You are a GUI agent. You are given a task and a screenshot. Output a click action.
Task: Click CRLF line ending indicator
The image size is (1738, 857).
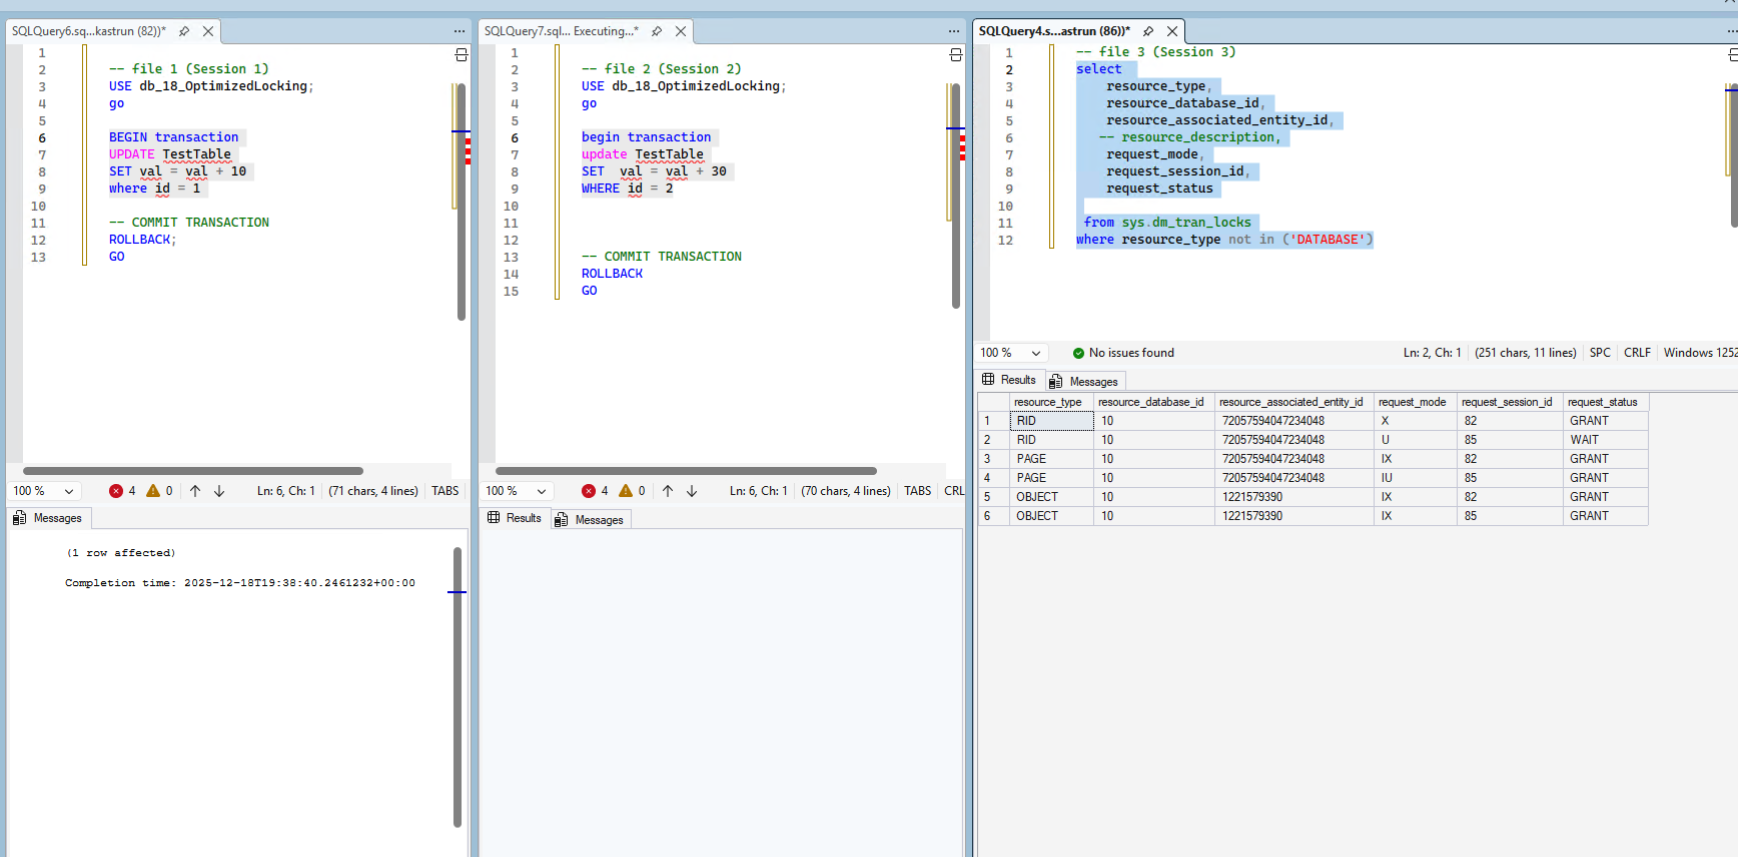pyautogui.click(x=1637, y=353)
